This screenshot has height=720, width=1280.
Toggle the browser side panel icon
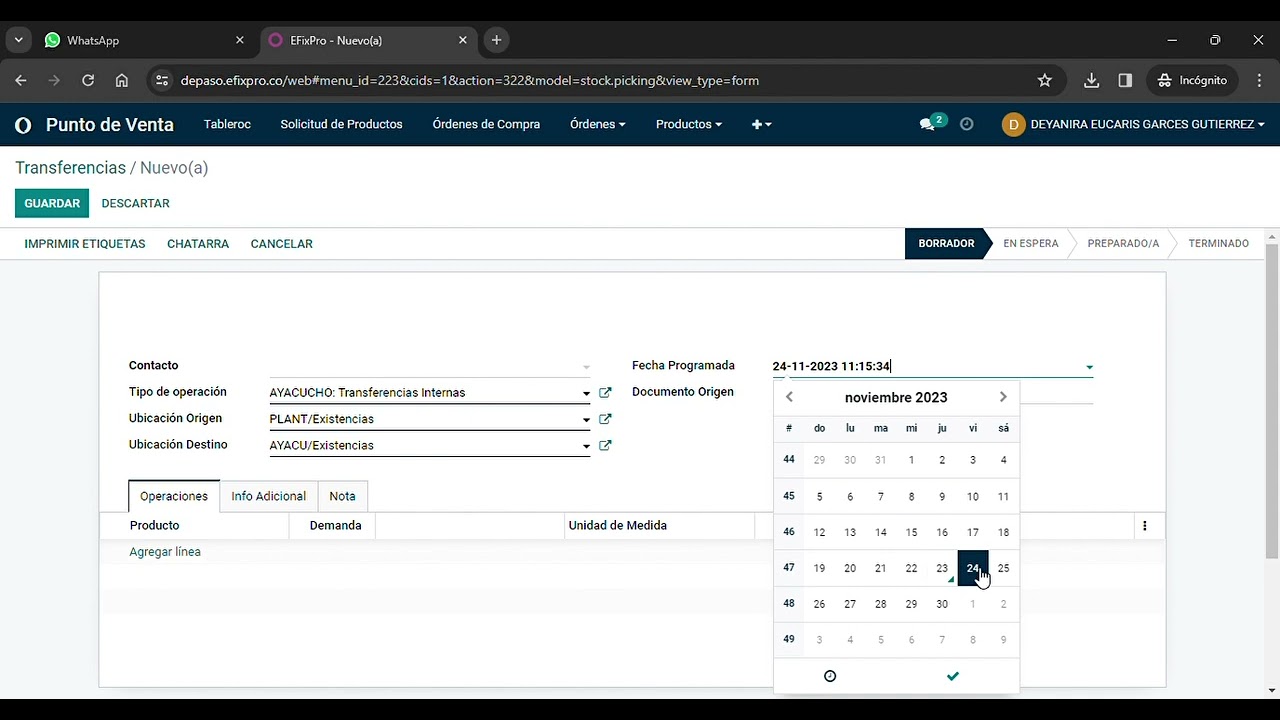[1125, 80]
